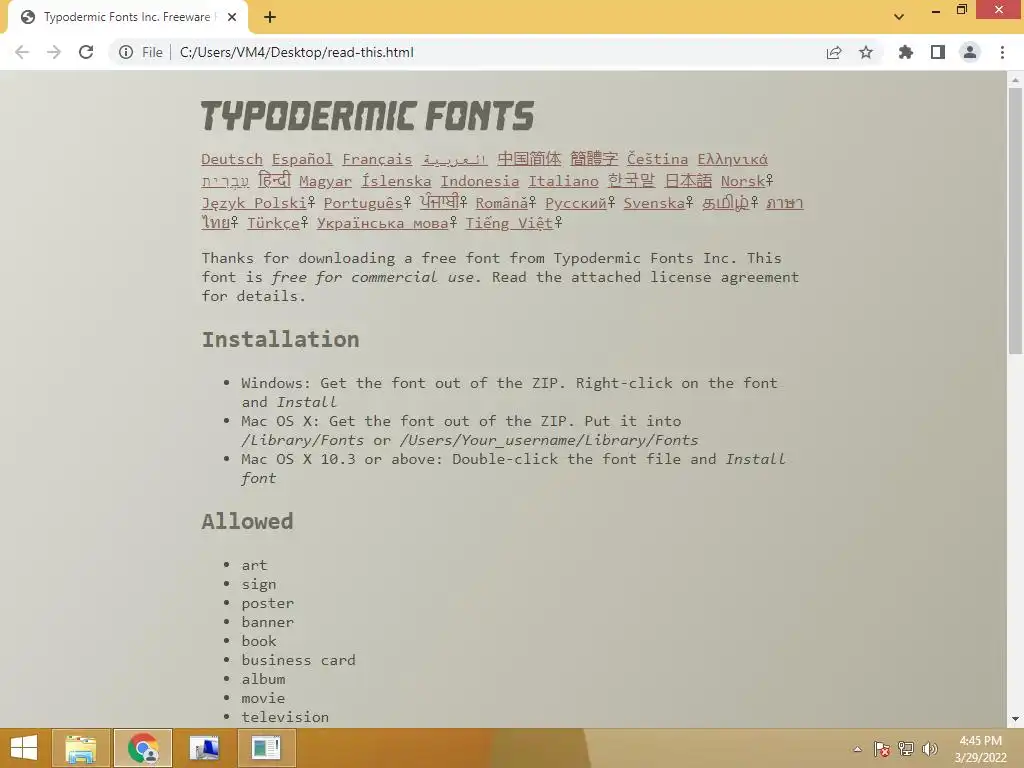This screenshot has width=1024, height=768.
Task: Click Chrome icon in taskbar
Action: pyautogui.click(x=143, y=748)
